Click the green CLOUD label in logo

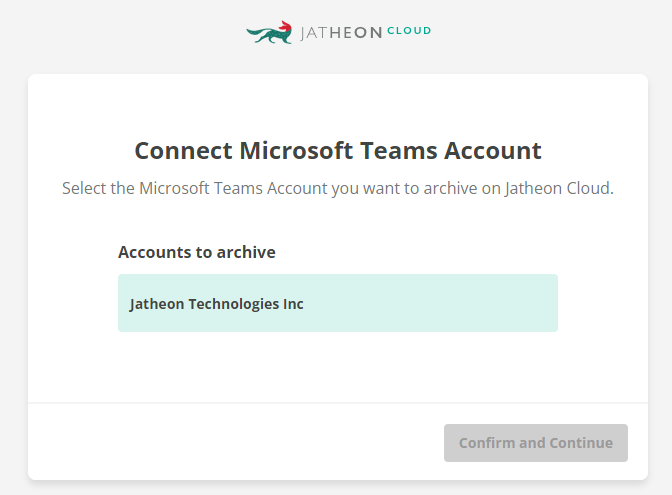click(409, 31)
